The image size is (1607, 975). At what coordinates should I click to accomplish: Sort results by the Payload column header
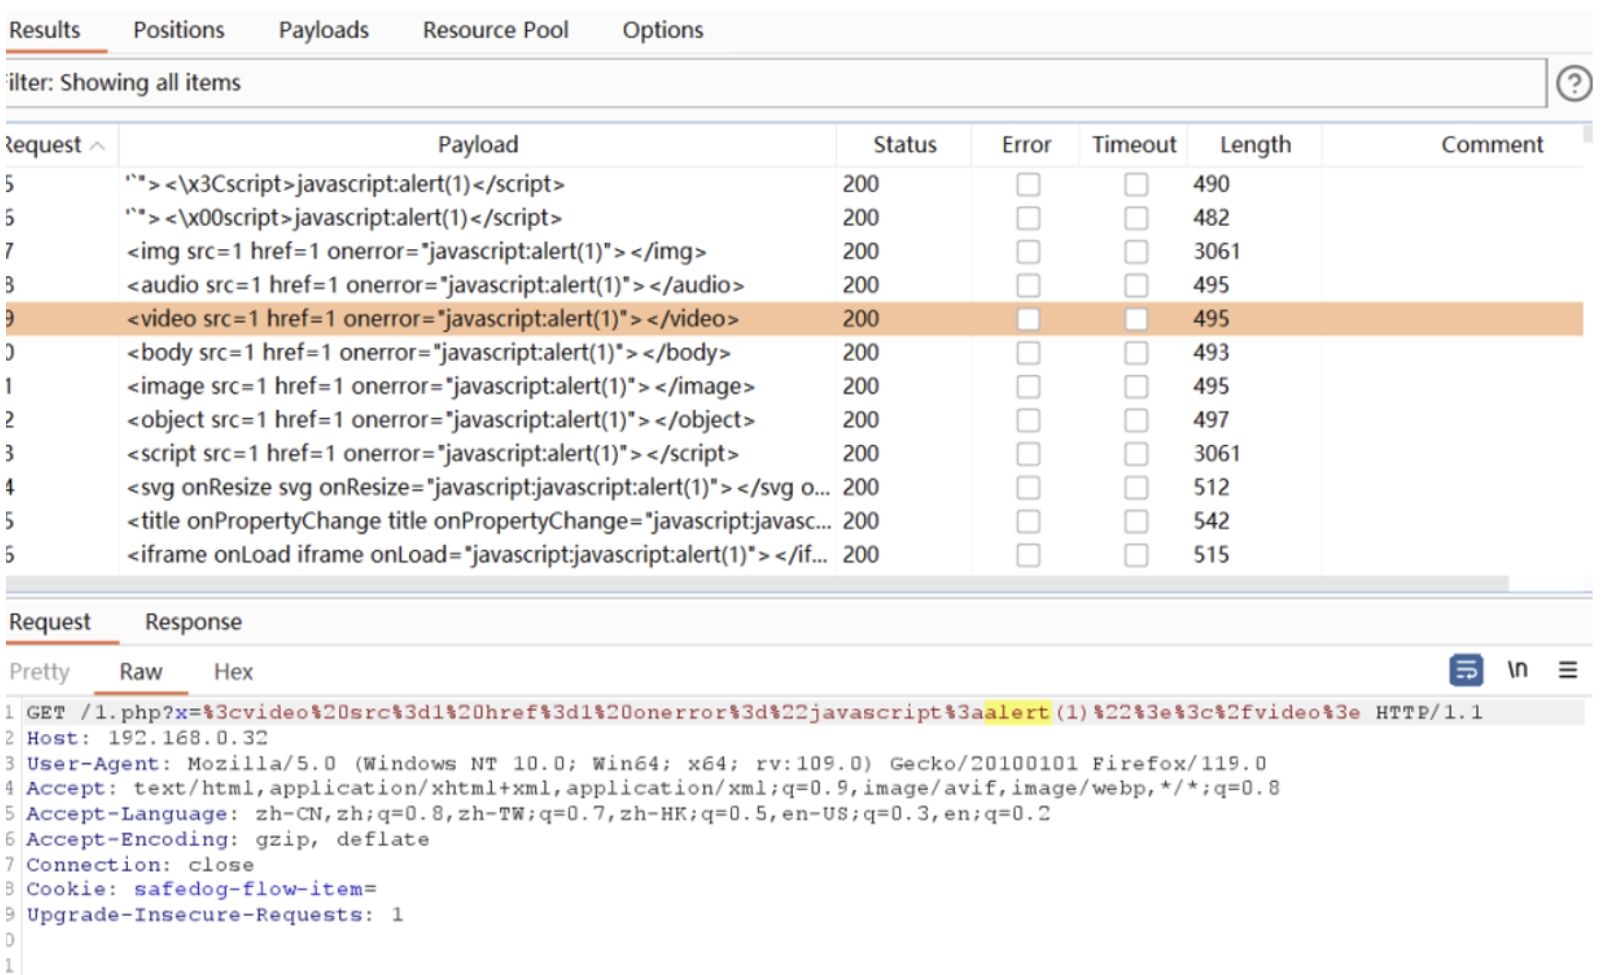tap(478, 145)
